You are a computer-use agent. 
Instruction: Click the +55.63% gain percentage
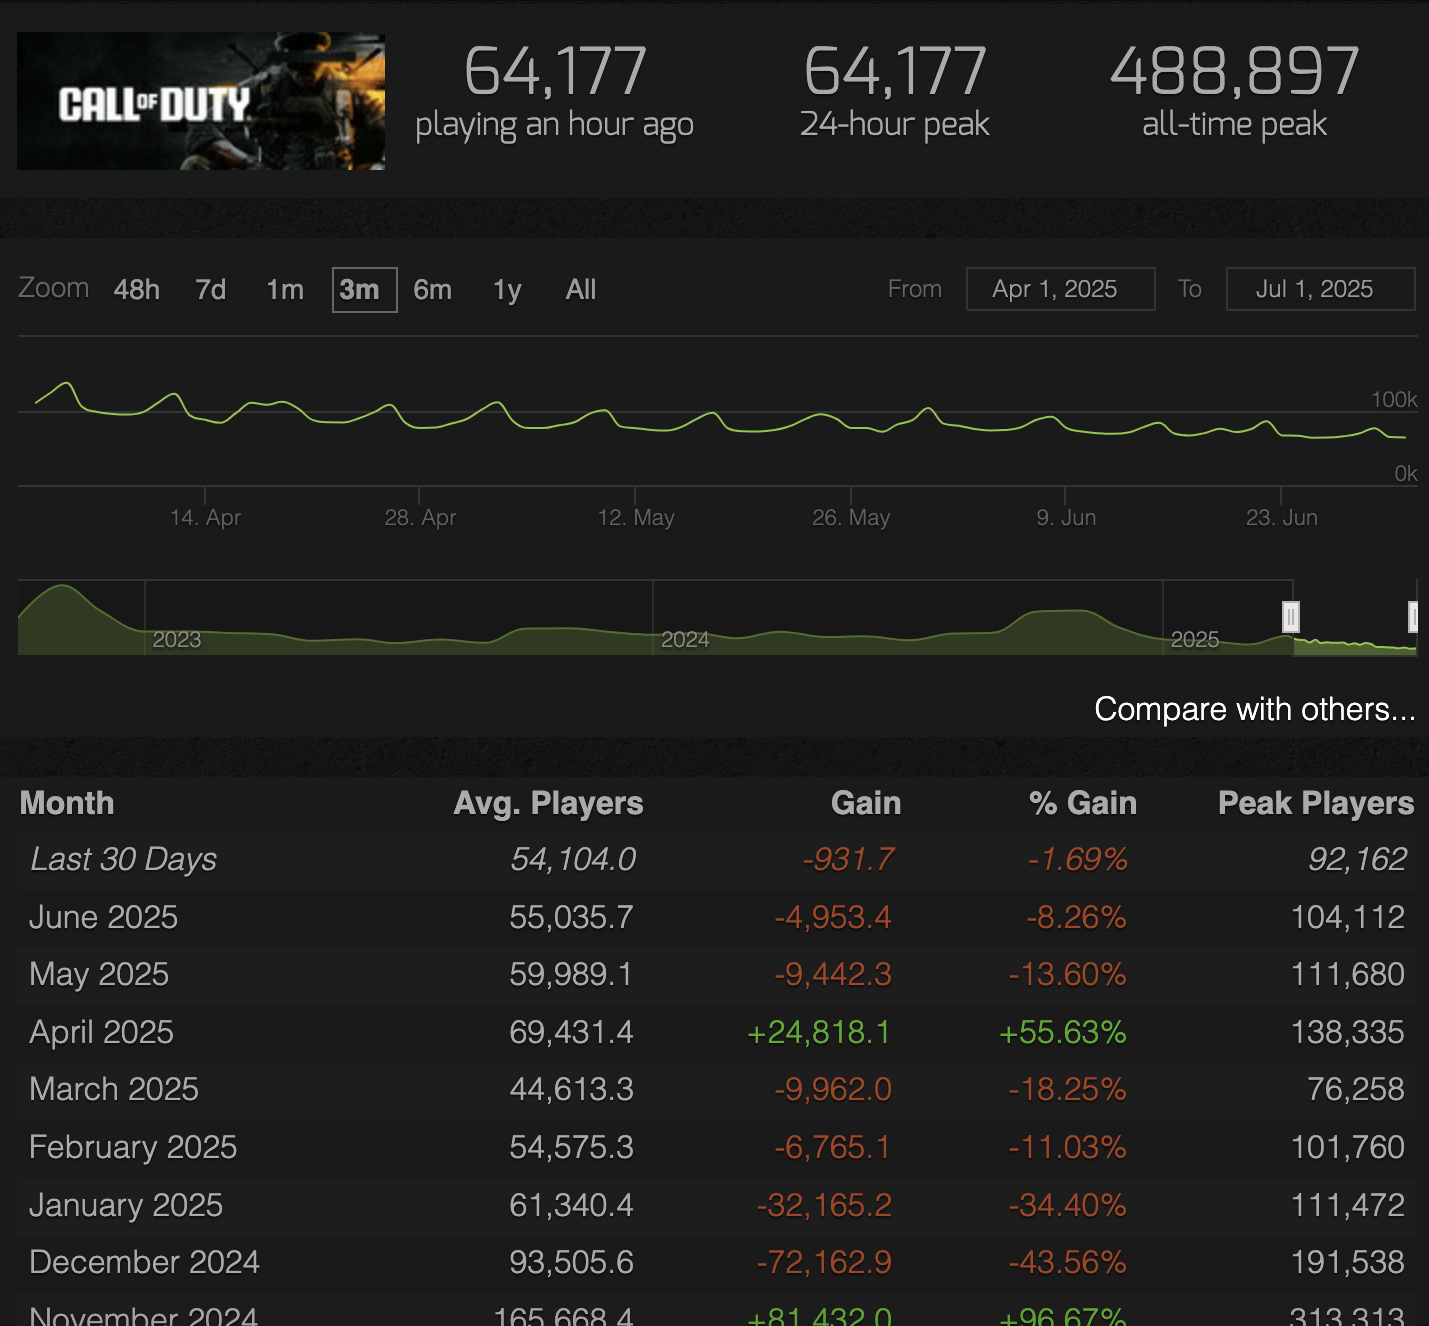click(1063, 1032)
